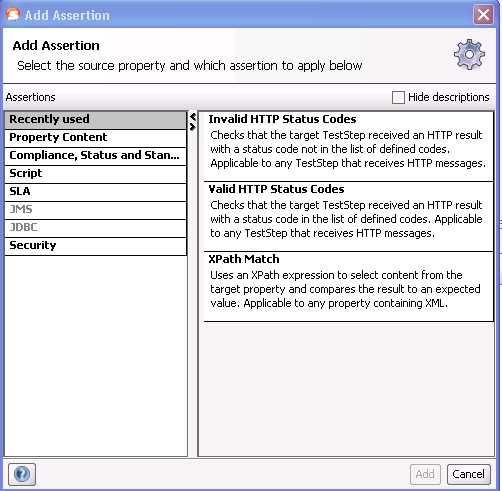Image resolution: width=502 pixels, height=491 pixels.
Task: Click the help question mark icon
Action: pyautogui.click(x=22, y=474)
